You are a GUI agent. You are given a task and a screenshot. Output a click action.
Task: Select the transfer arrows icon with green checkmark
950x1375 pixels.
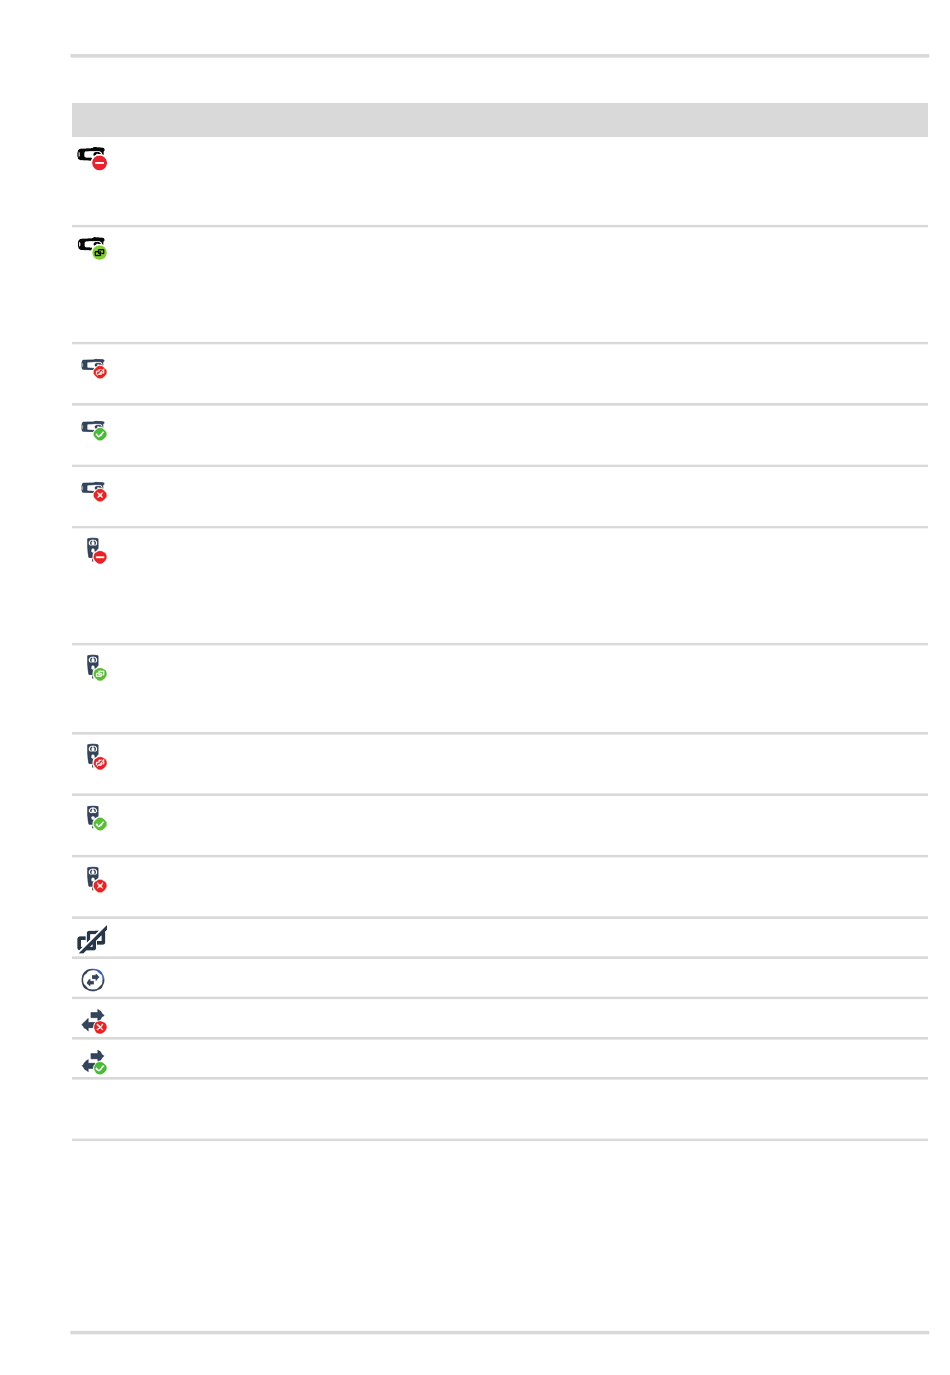point(93,1062)
